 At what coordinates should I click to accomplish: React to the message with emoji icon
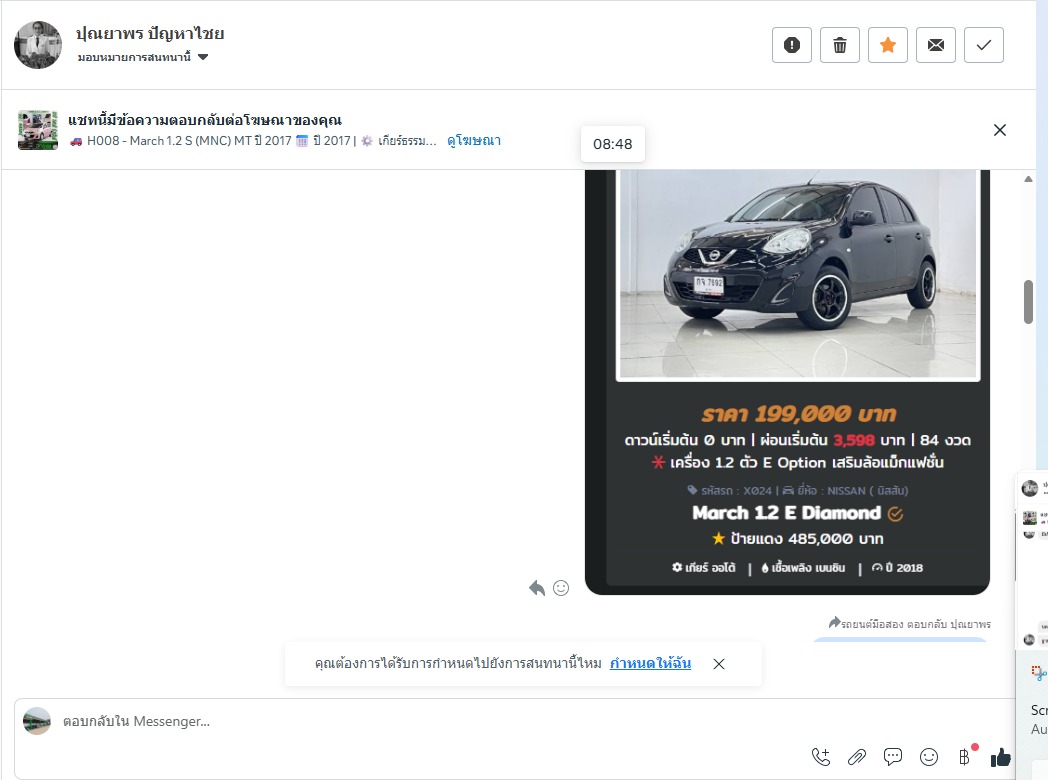[x=561, y=588]
